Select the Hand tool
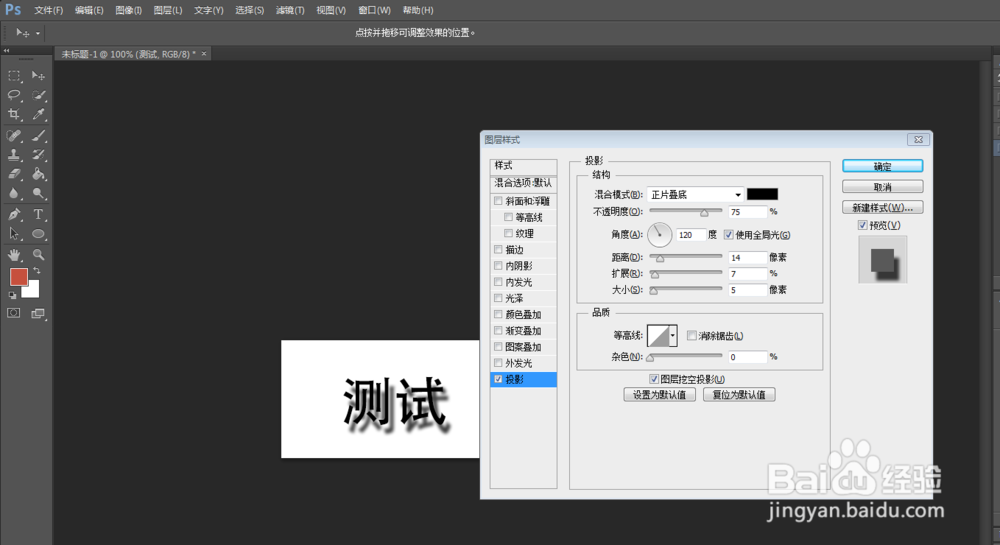Viewport: 1000px width, 545px height. [x=14, y=255]
